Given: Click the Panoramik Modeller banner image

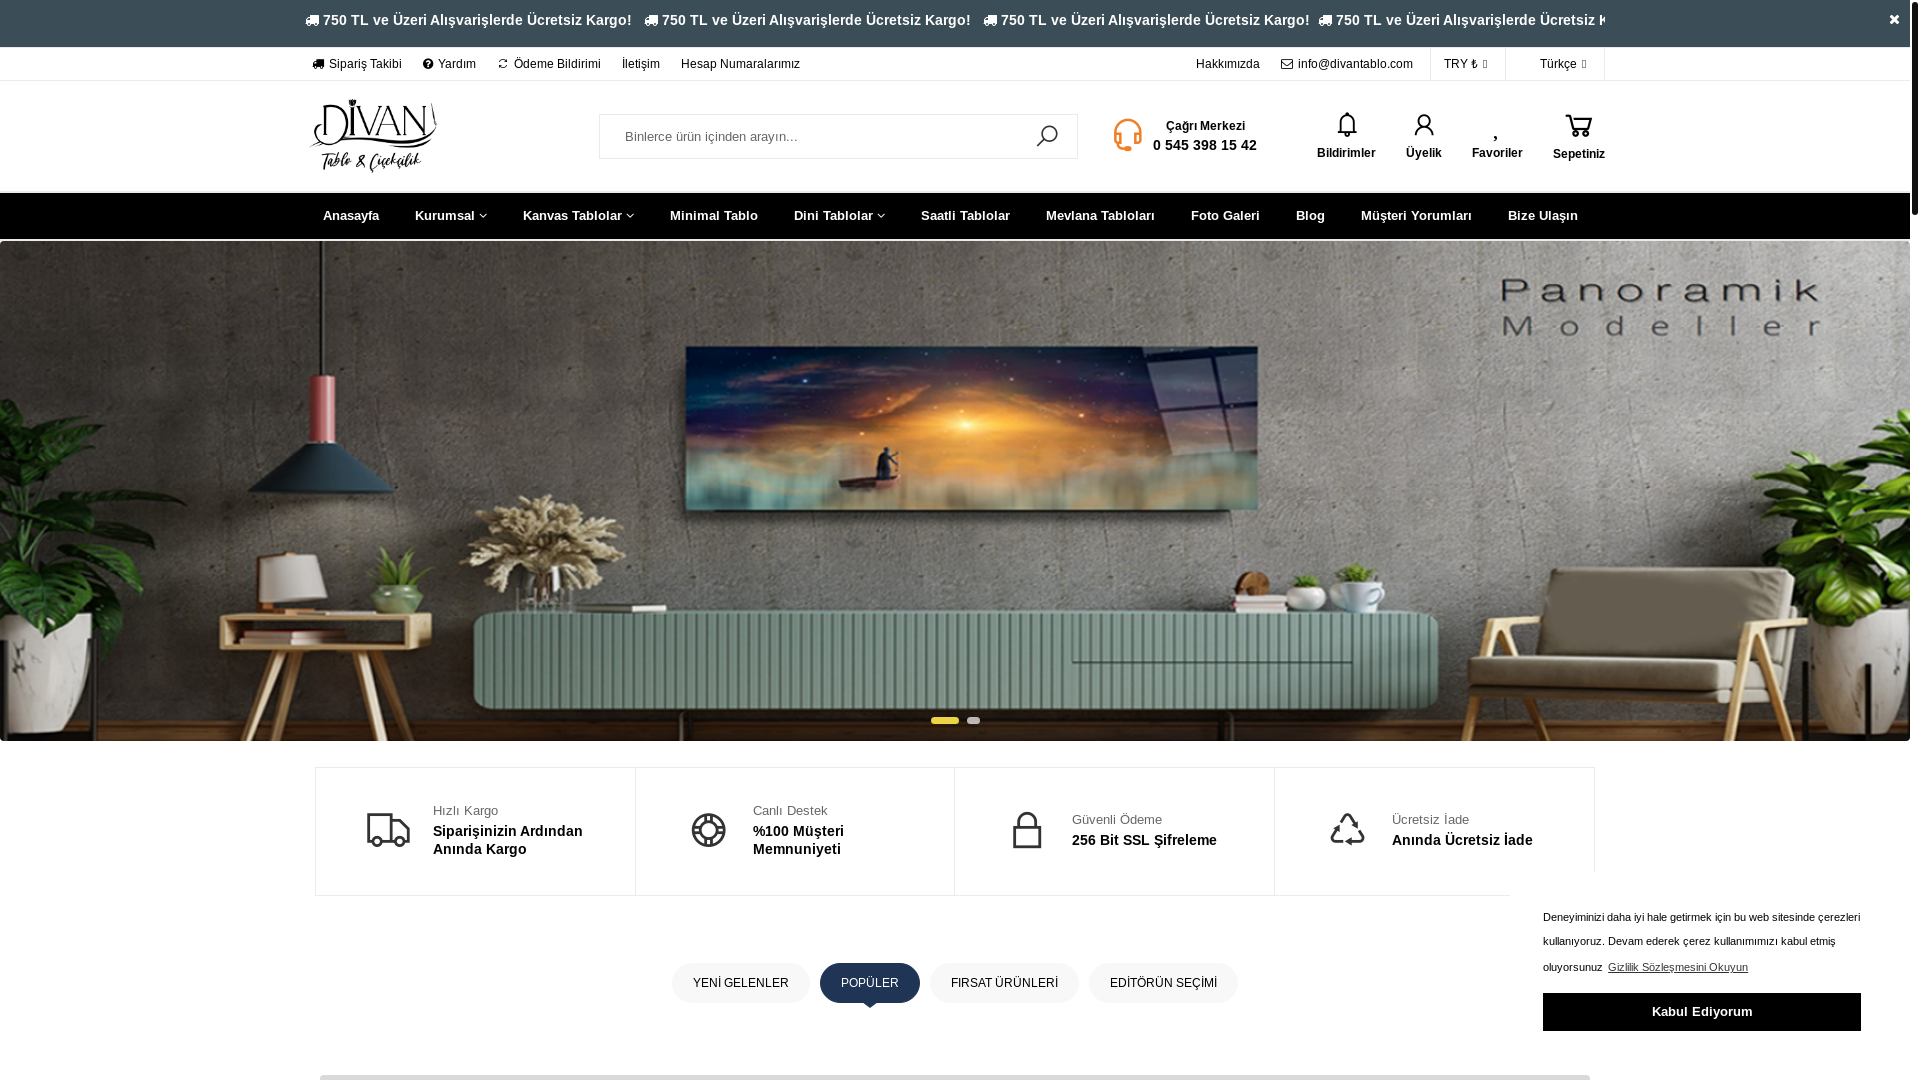Looking at the screenshot, I should tap(955, 490).
